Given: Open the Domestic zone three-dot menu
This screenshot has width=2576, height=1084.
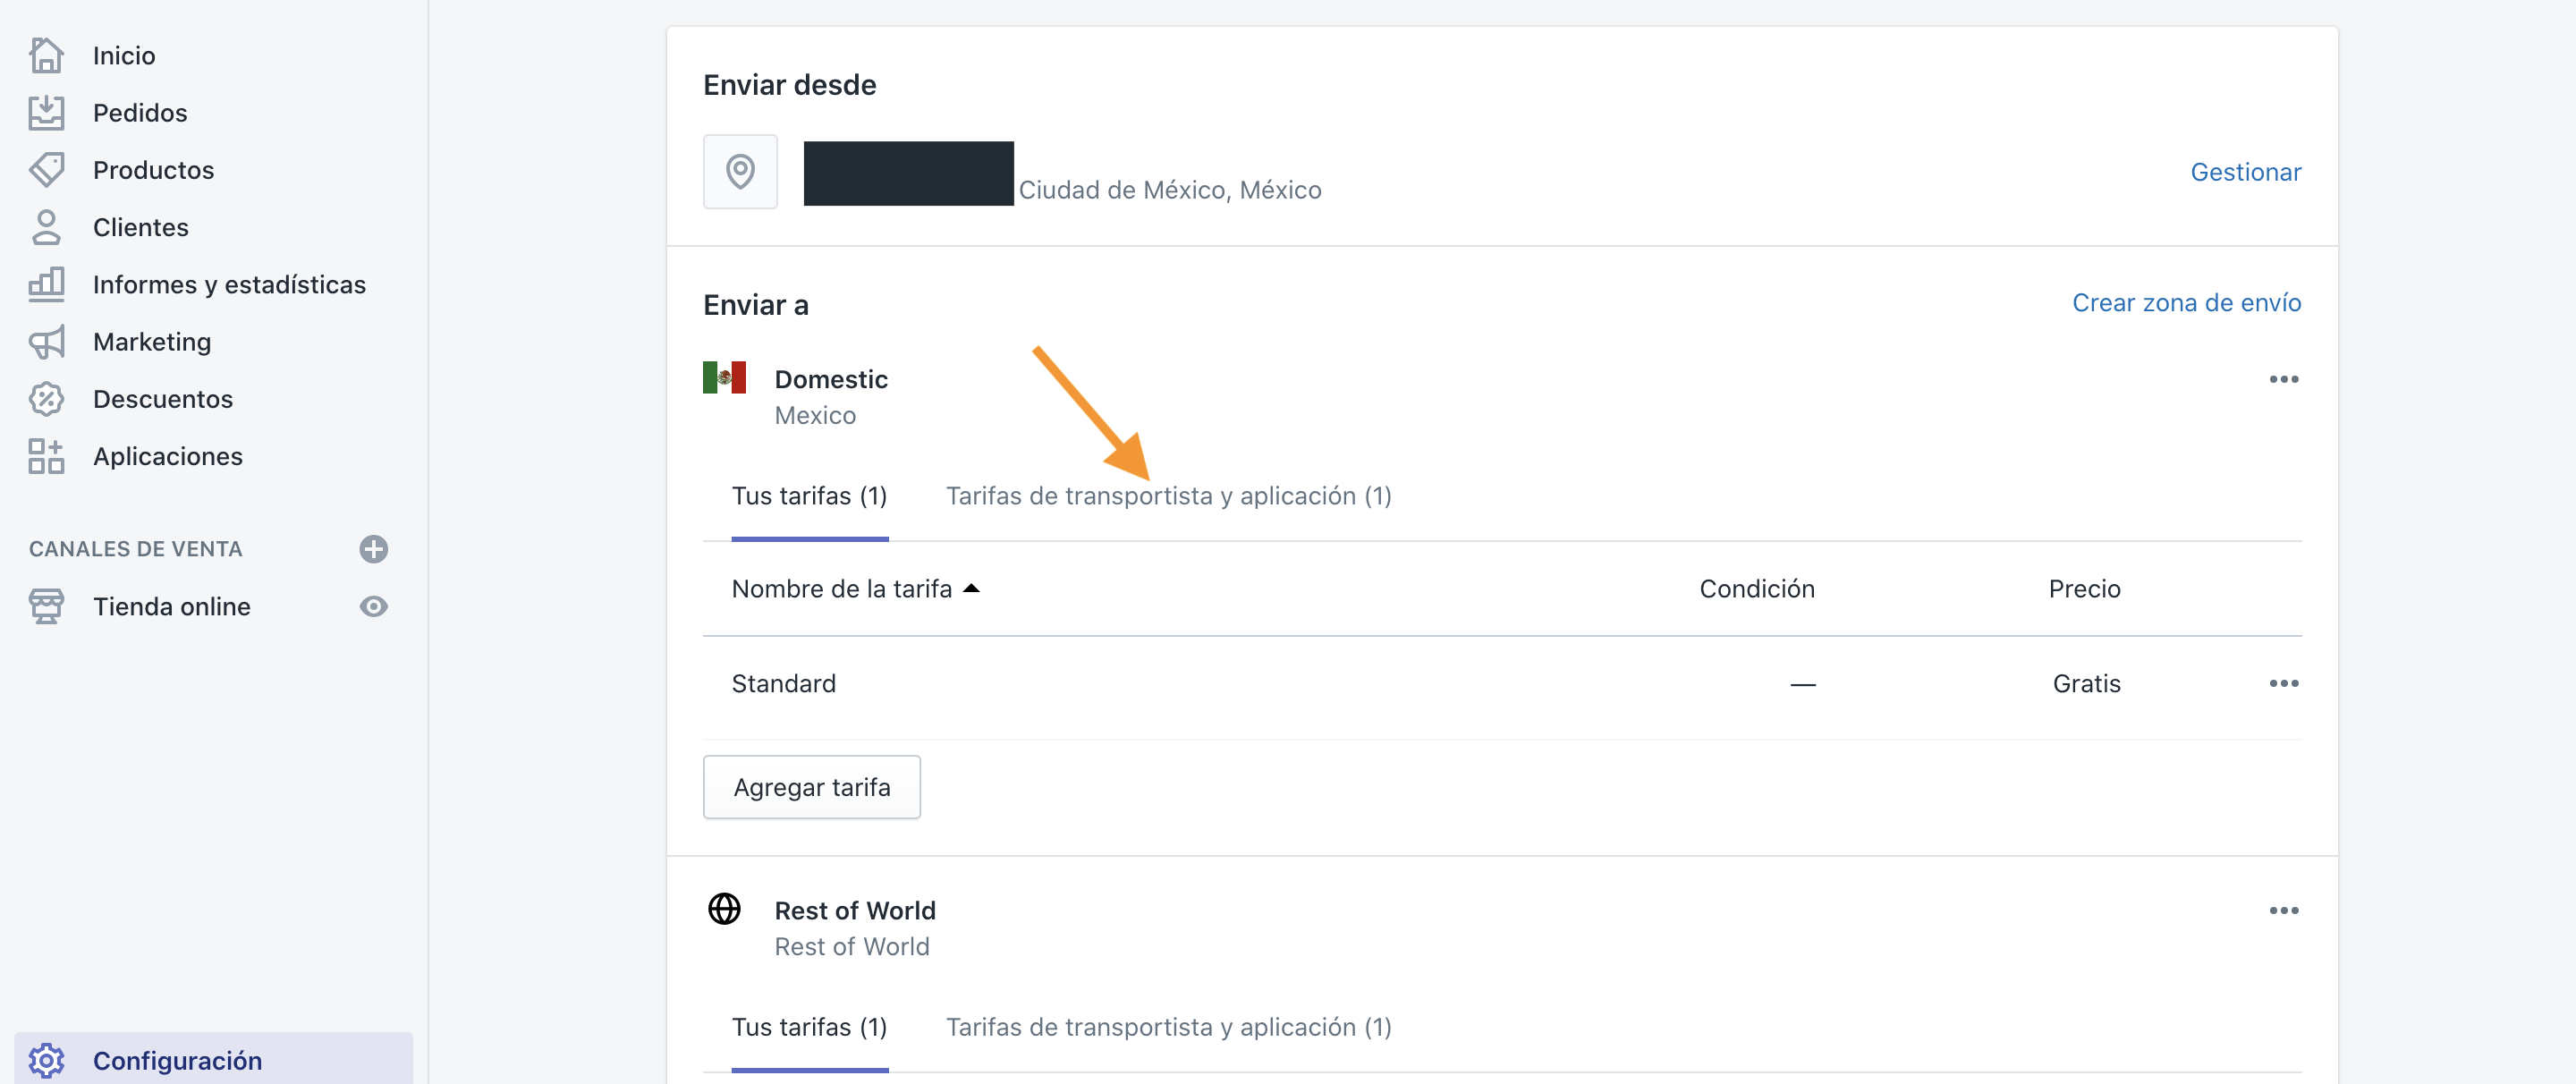Looking at the screenshot, I should (x=2283, y=379).
